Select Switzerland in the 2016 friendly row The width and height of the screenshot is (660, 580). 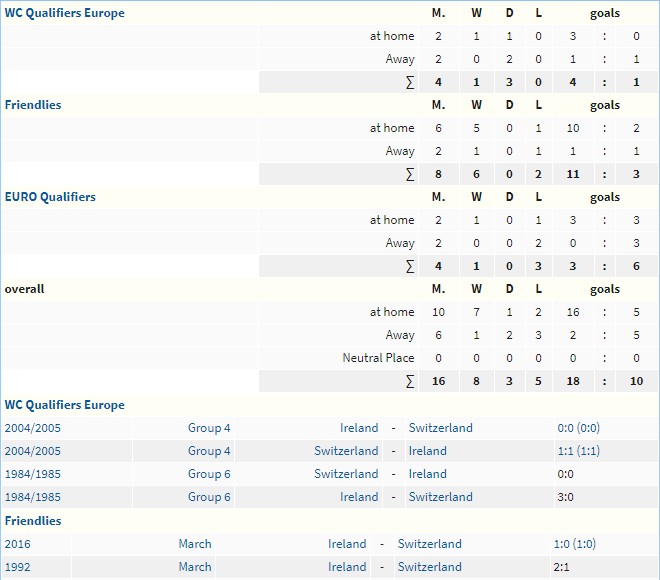click(430, 544)
